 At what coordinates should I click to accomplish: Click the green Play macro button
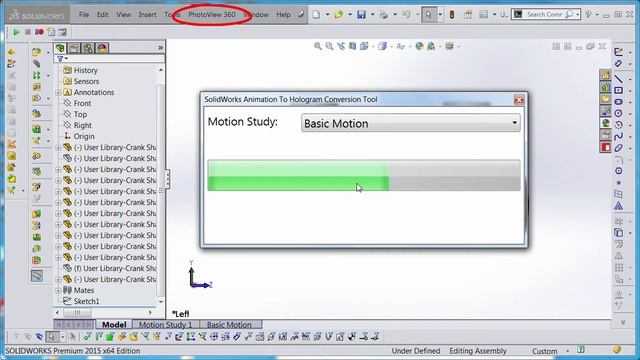[16, 32]
